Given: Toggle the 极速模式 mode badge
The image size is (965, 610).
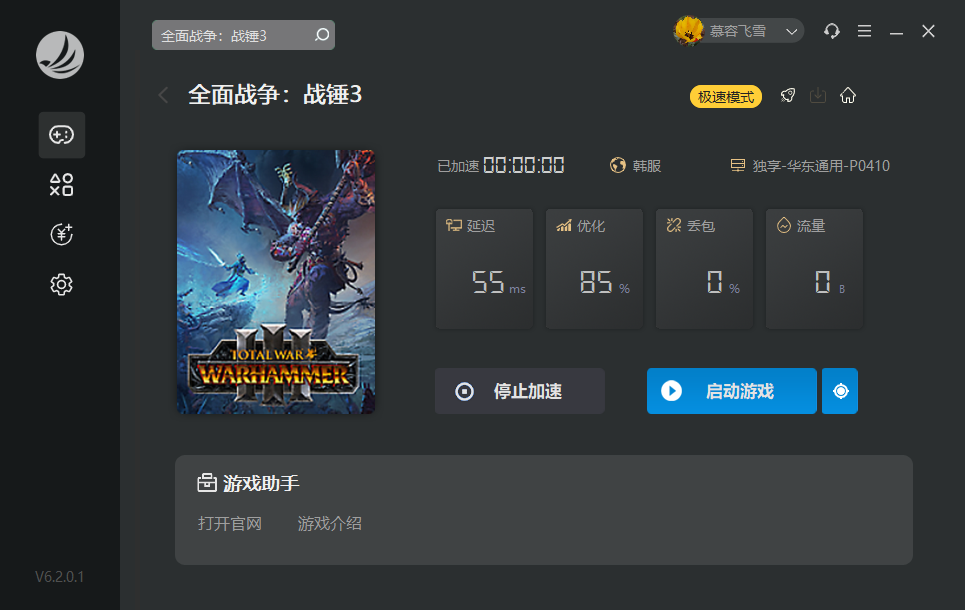Looking at the screenshot, I should (x=726, y=97).
